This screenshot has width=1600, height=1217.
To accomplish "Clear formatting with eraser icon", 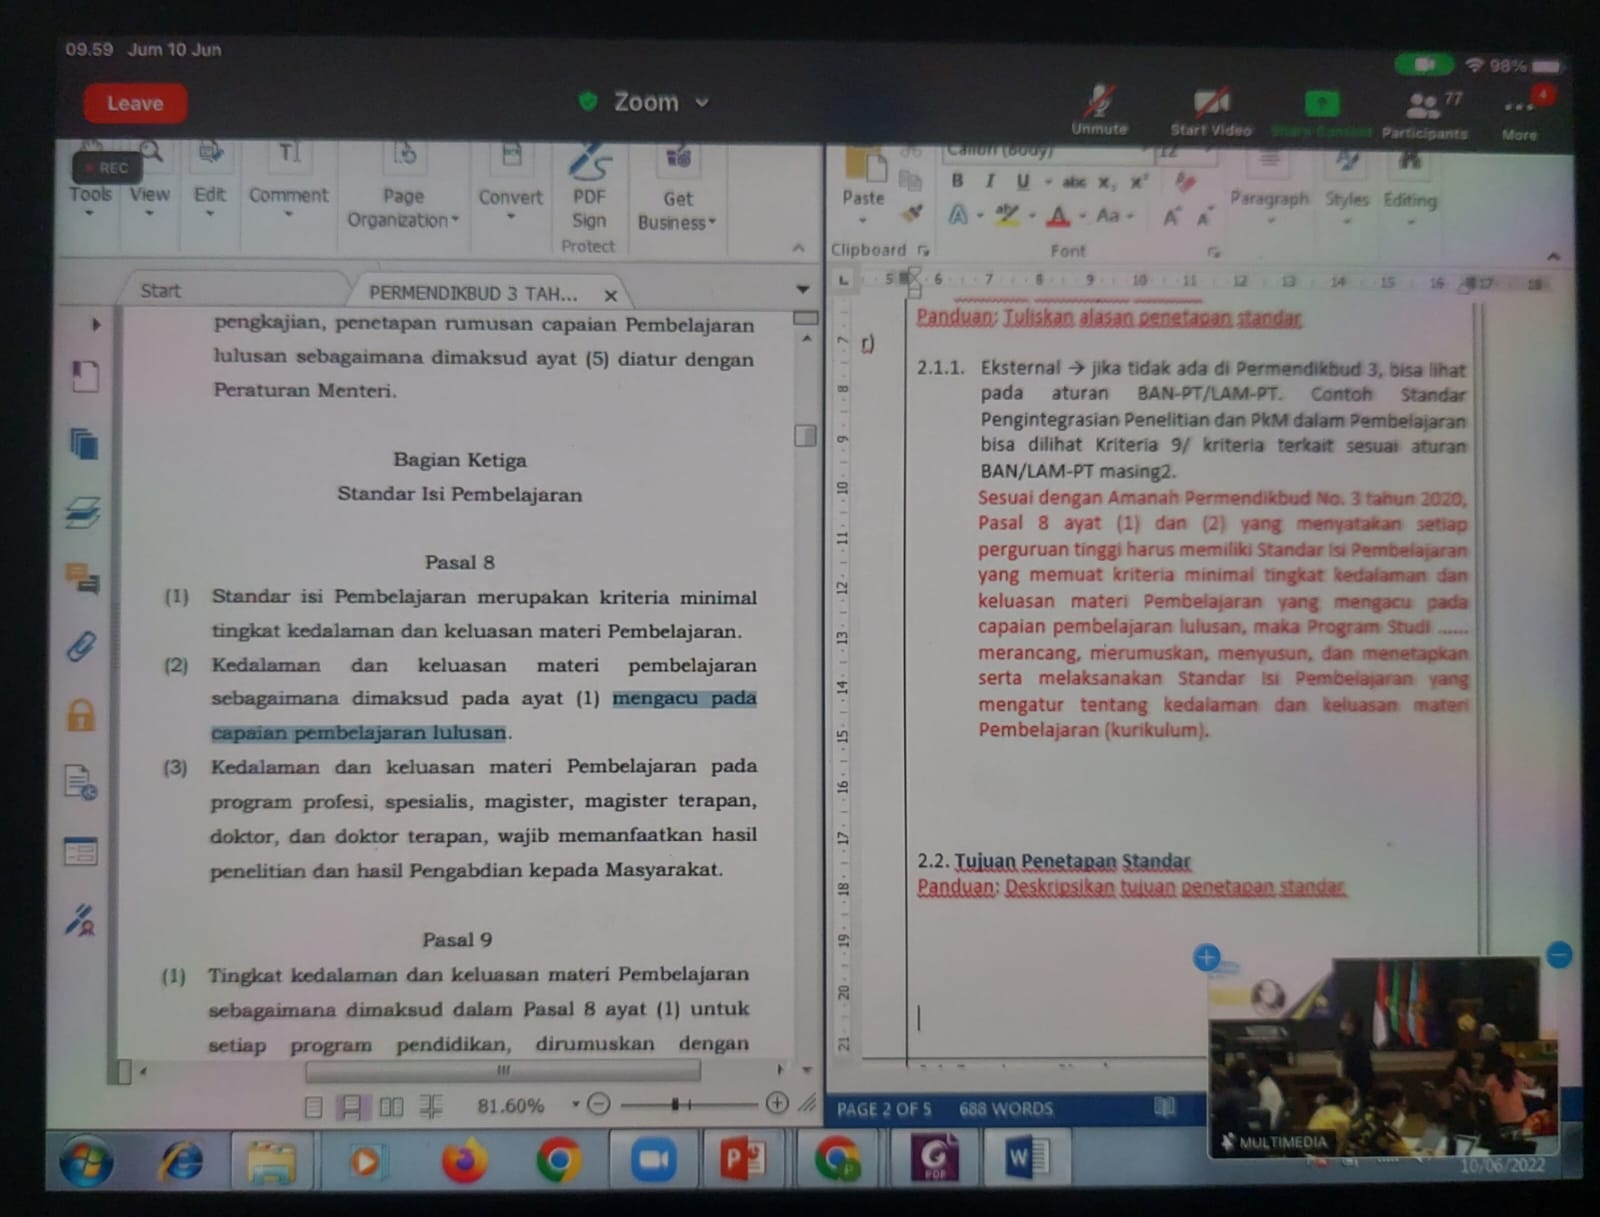I will (1186, 182).
